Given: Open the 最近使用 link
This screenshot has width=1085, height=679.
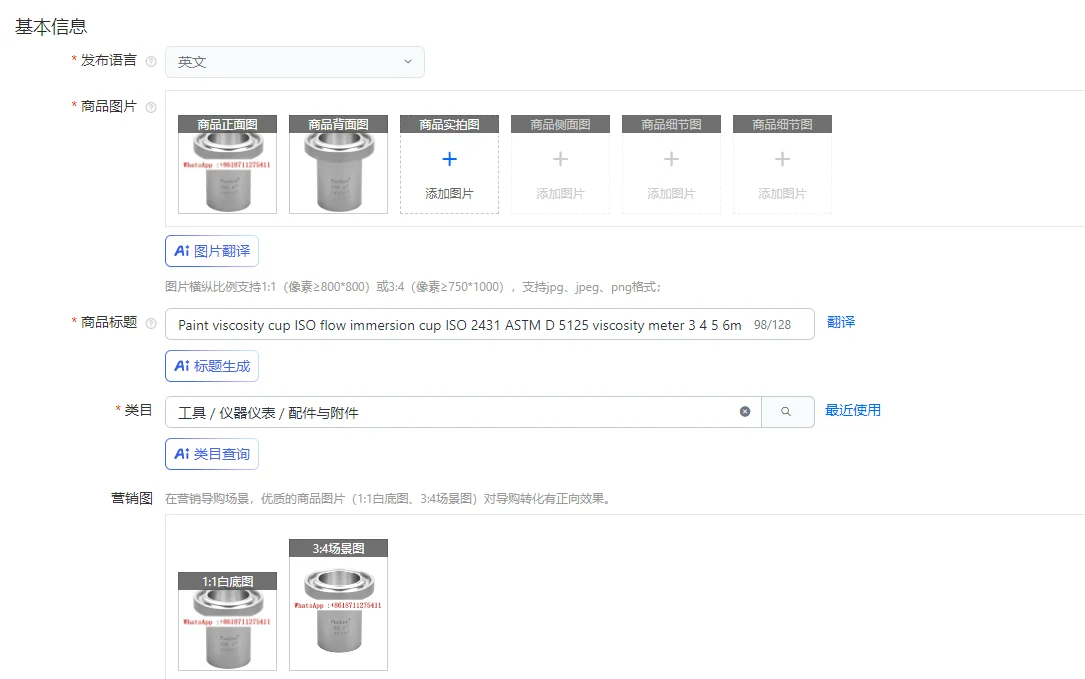Looking at the screenshot, I should coord(852,410).
